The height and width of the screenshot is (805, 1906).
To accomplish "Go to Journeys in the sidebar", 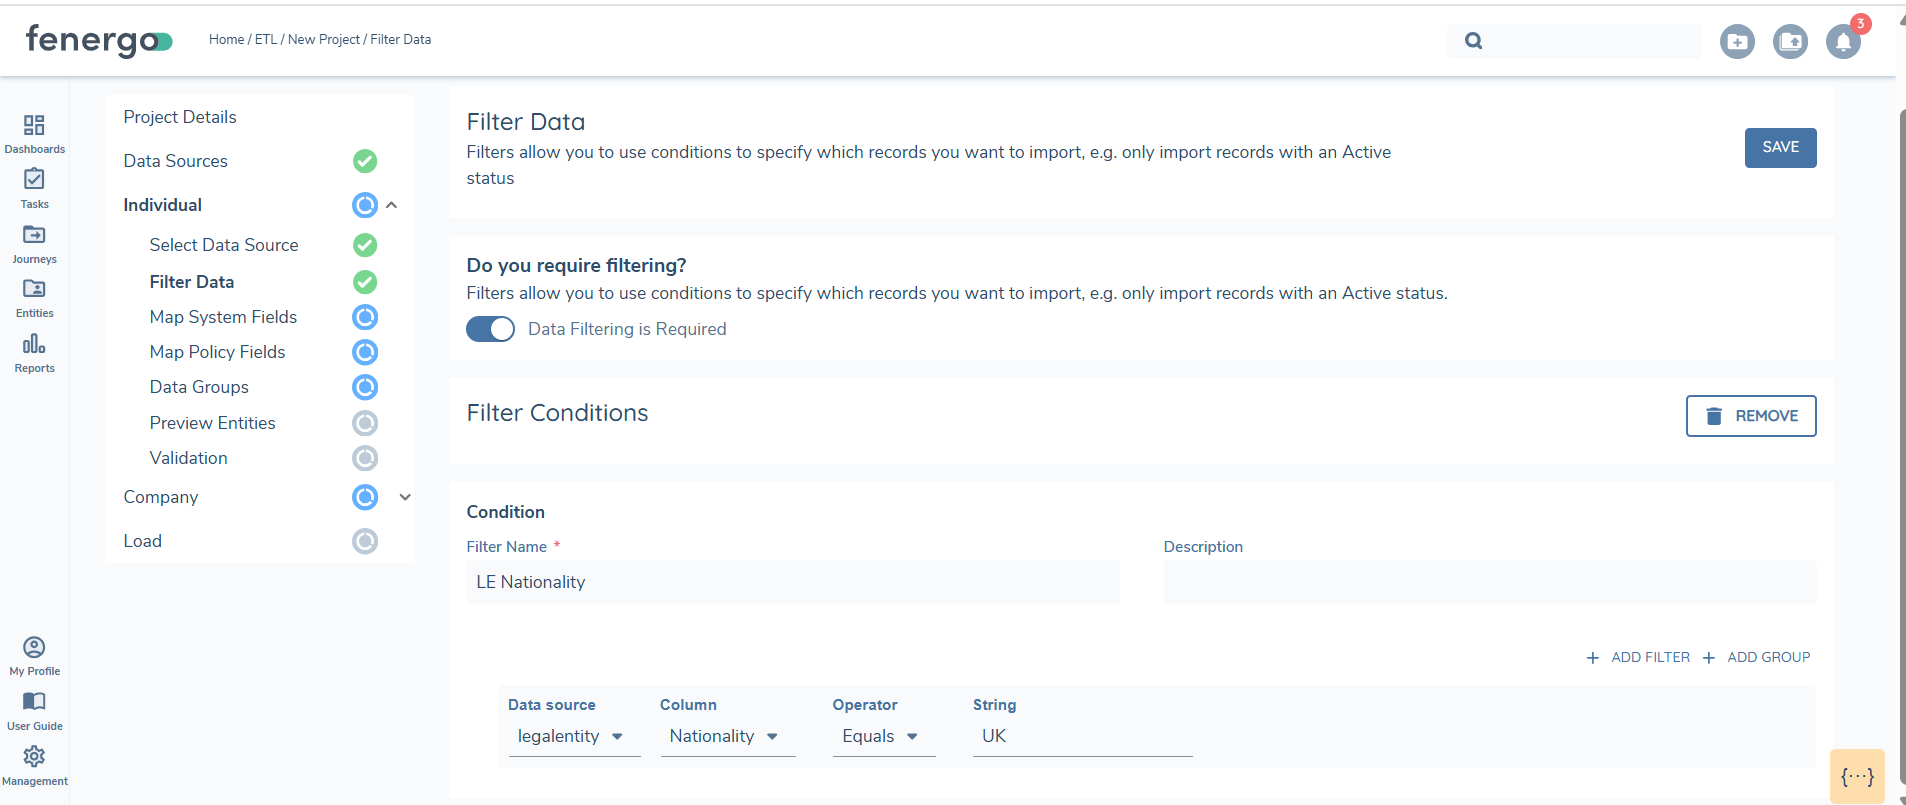I will (34, 236).
